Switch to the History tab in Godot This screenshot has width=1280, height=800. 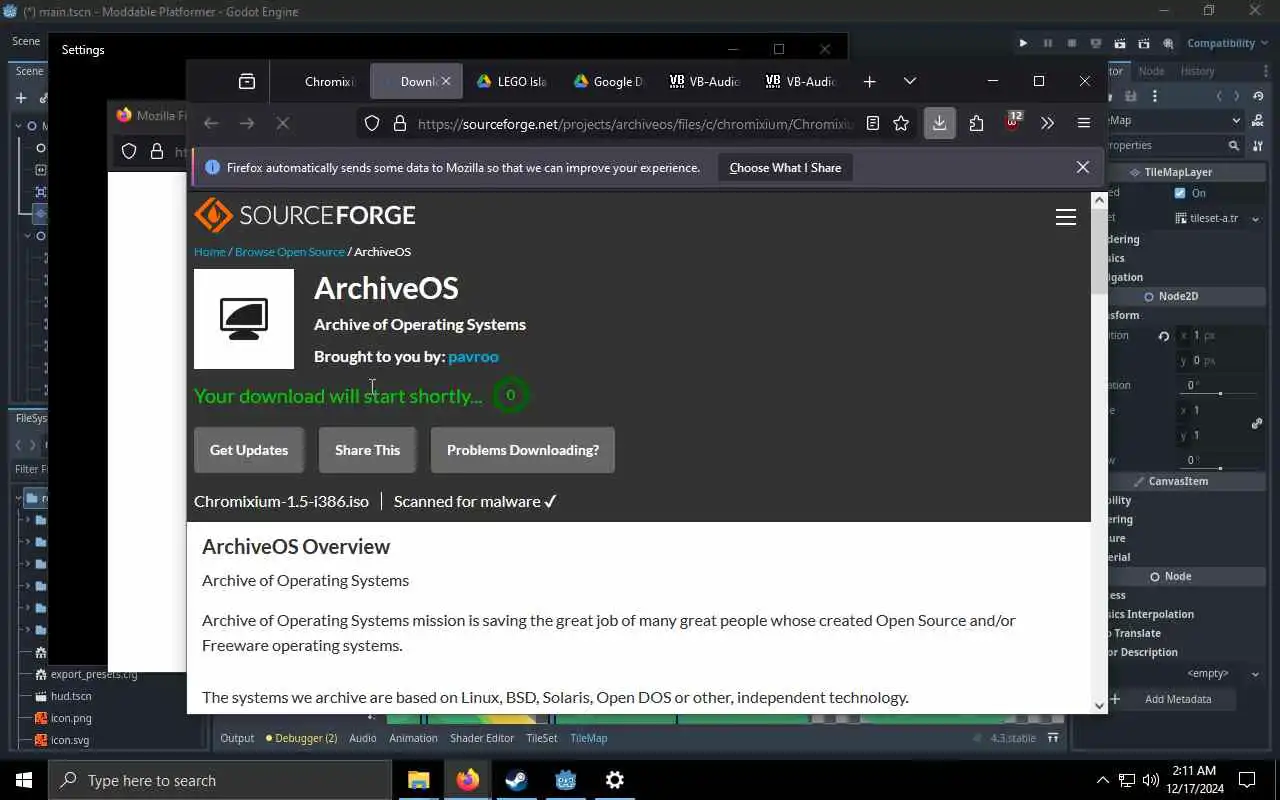(x=1197, y=71)
